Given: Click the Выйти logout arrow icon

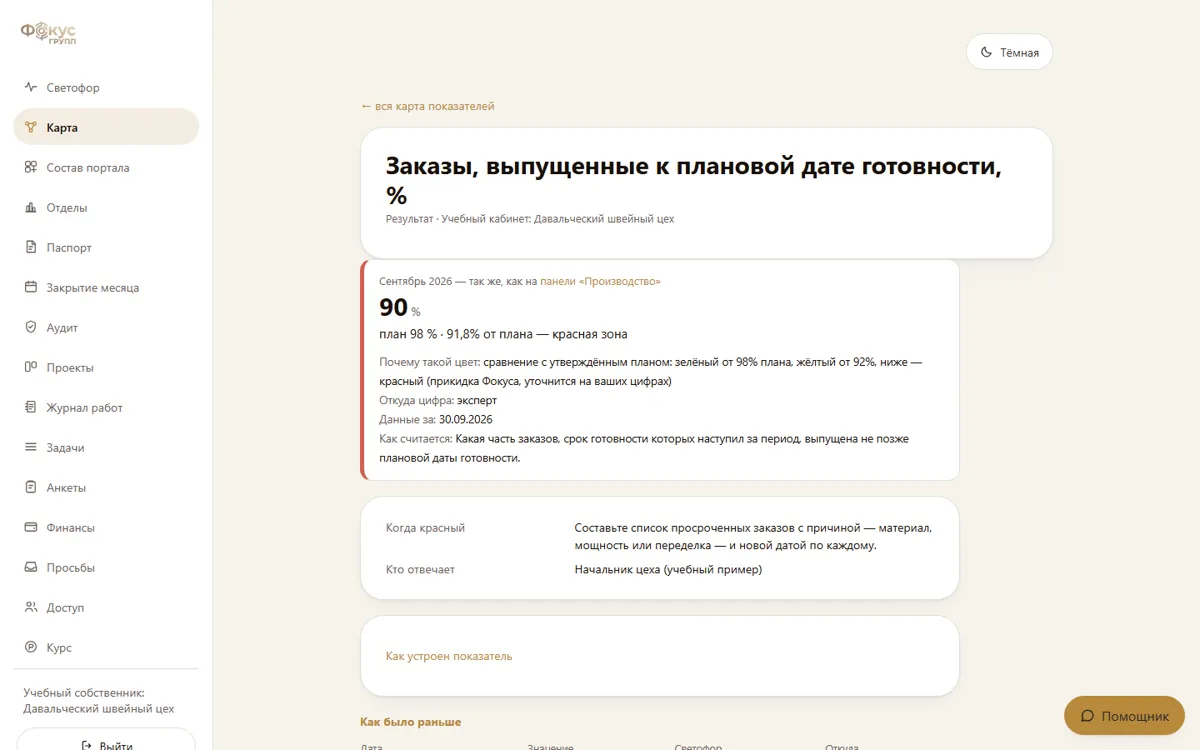Looking at the screenshot, I should (86, 745).
